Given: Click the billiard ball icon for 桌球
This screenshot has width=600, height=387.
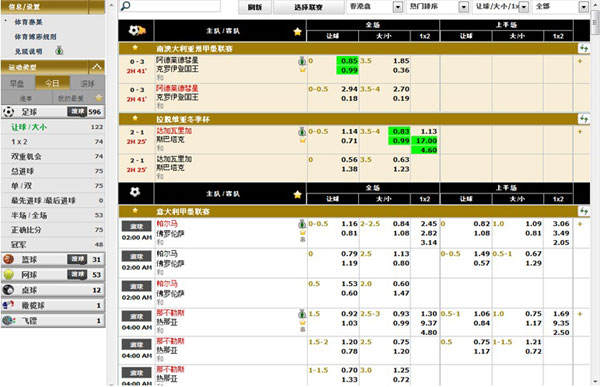Looking at the screenshot, I should tap(8, 290).
